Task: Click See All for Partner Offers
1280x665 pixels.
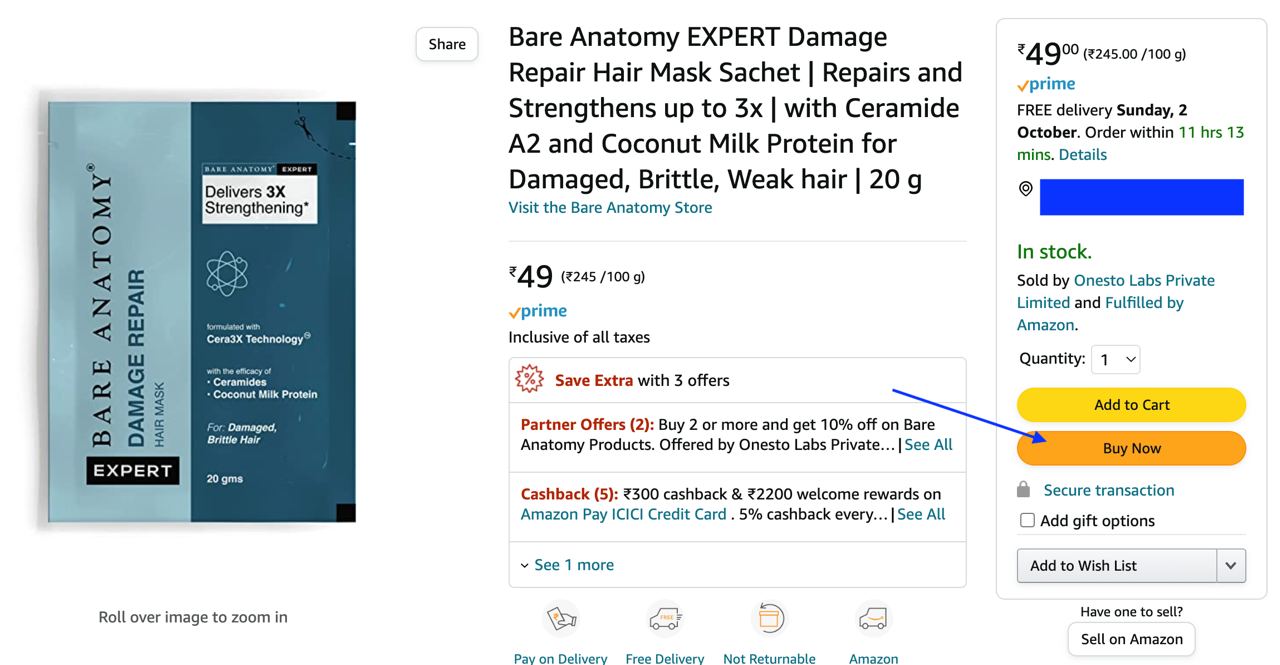Action: click(928, 444)
